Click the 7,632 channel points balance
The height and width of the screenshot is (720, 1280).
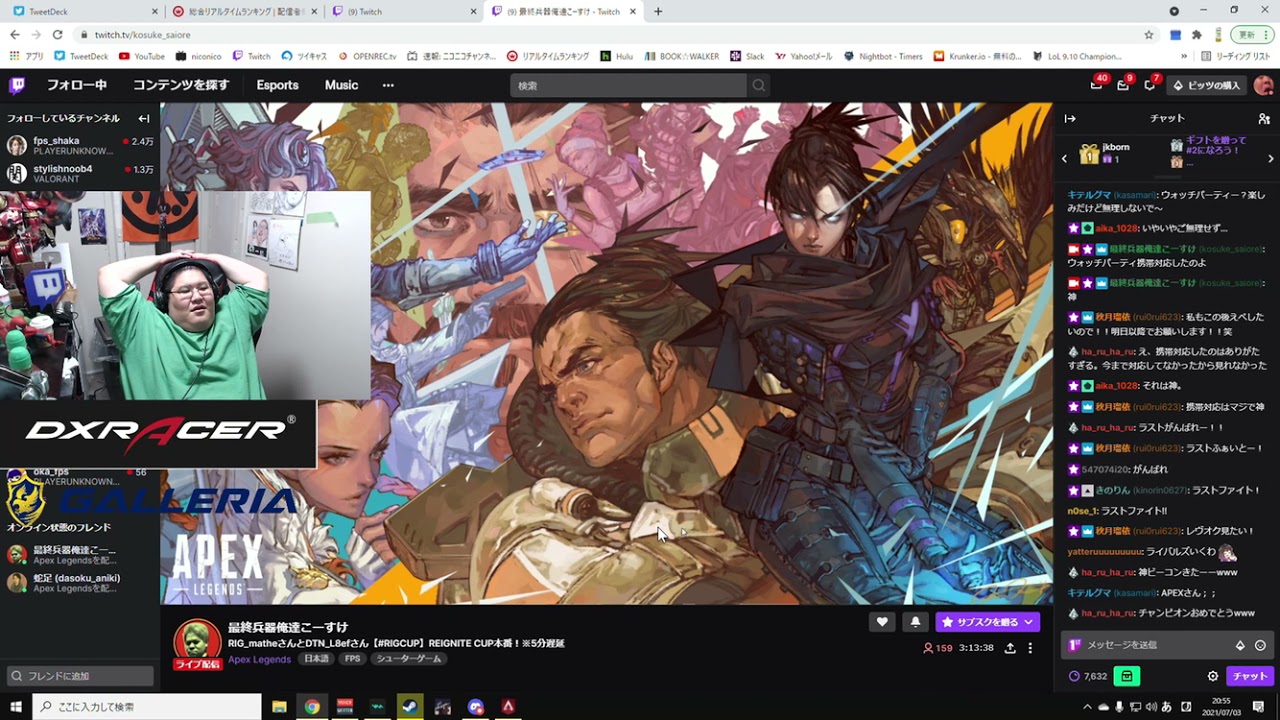[x=1088, y=676]
